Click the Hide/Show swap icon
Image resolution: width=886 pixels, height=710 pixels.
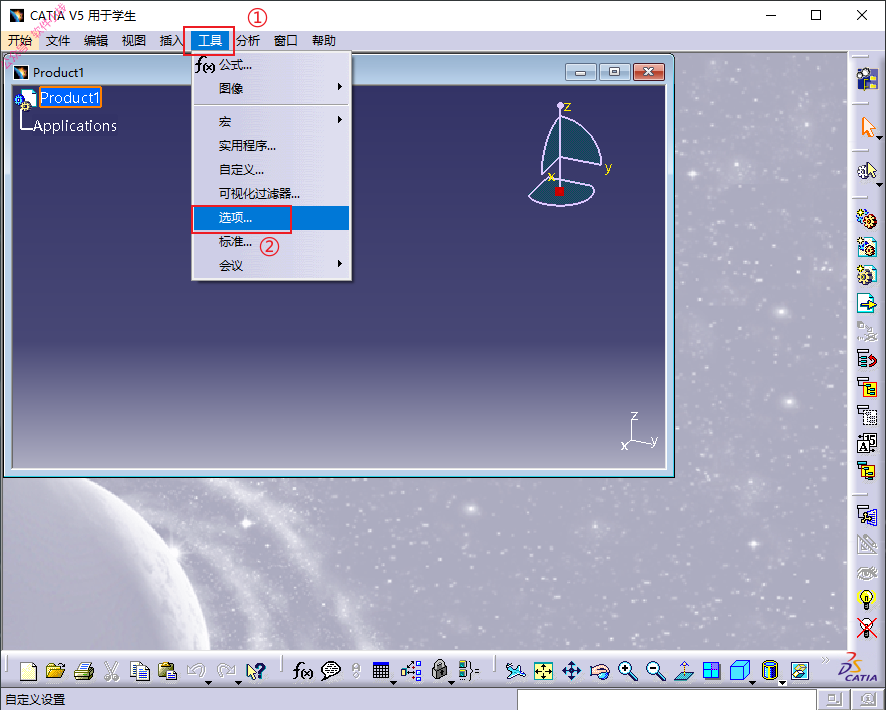click(x=800, y=671)
